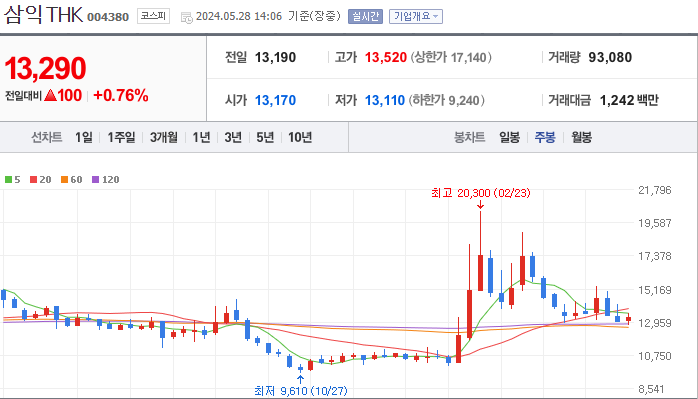Click the 상한가 17,140 text
The height and width of the screenshot is (399, 698).
451,57
